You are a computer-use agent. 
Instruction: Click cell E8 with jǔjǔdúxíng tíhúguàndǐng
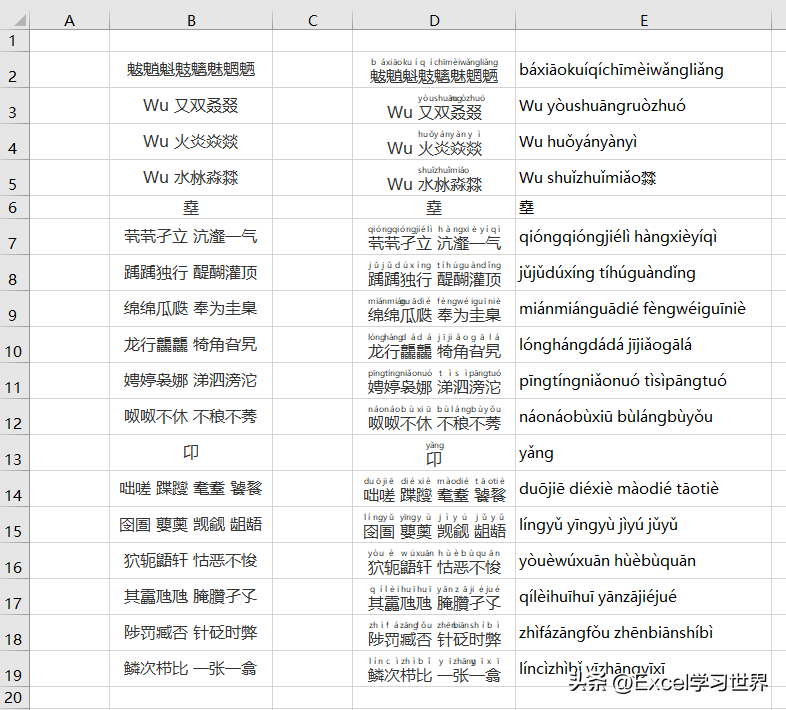point(644,273)
